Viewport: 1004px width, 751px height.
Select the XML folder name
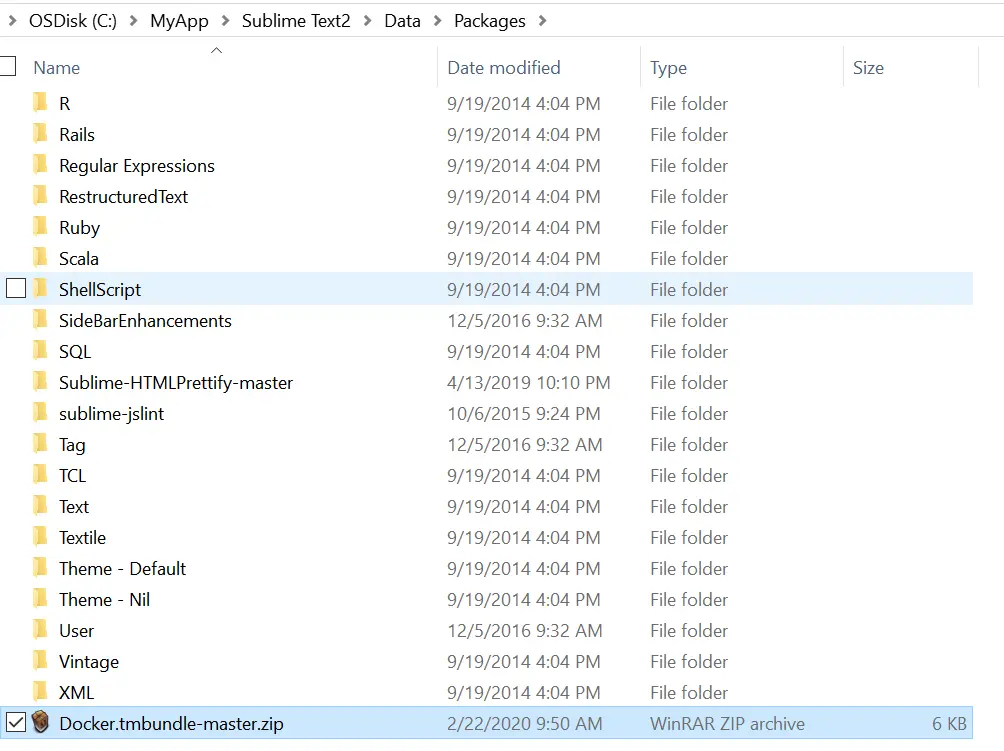(76, 693)
